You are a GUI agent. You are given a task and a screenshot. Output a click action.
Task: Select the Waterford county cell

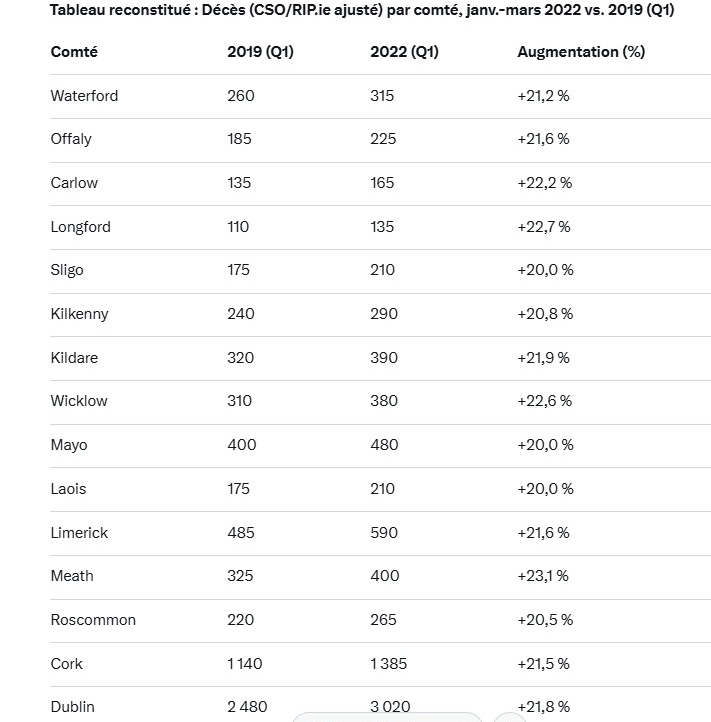[84, 96]
